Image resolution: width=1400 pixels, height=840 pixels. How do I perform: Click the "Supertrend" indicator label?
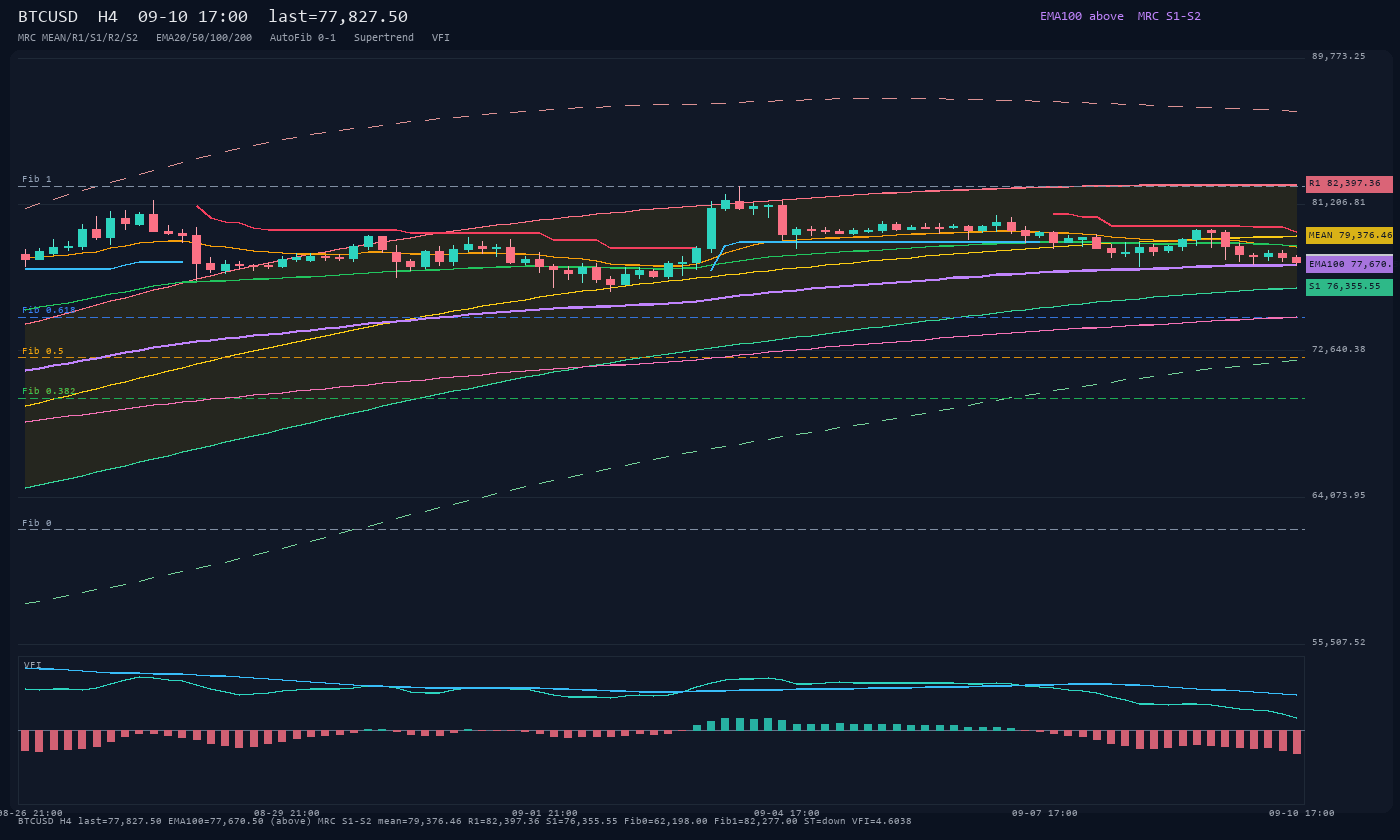(384, 38)
